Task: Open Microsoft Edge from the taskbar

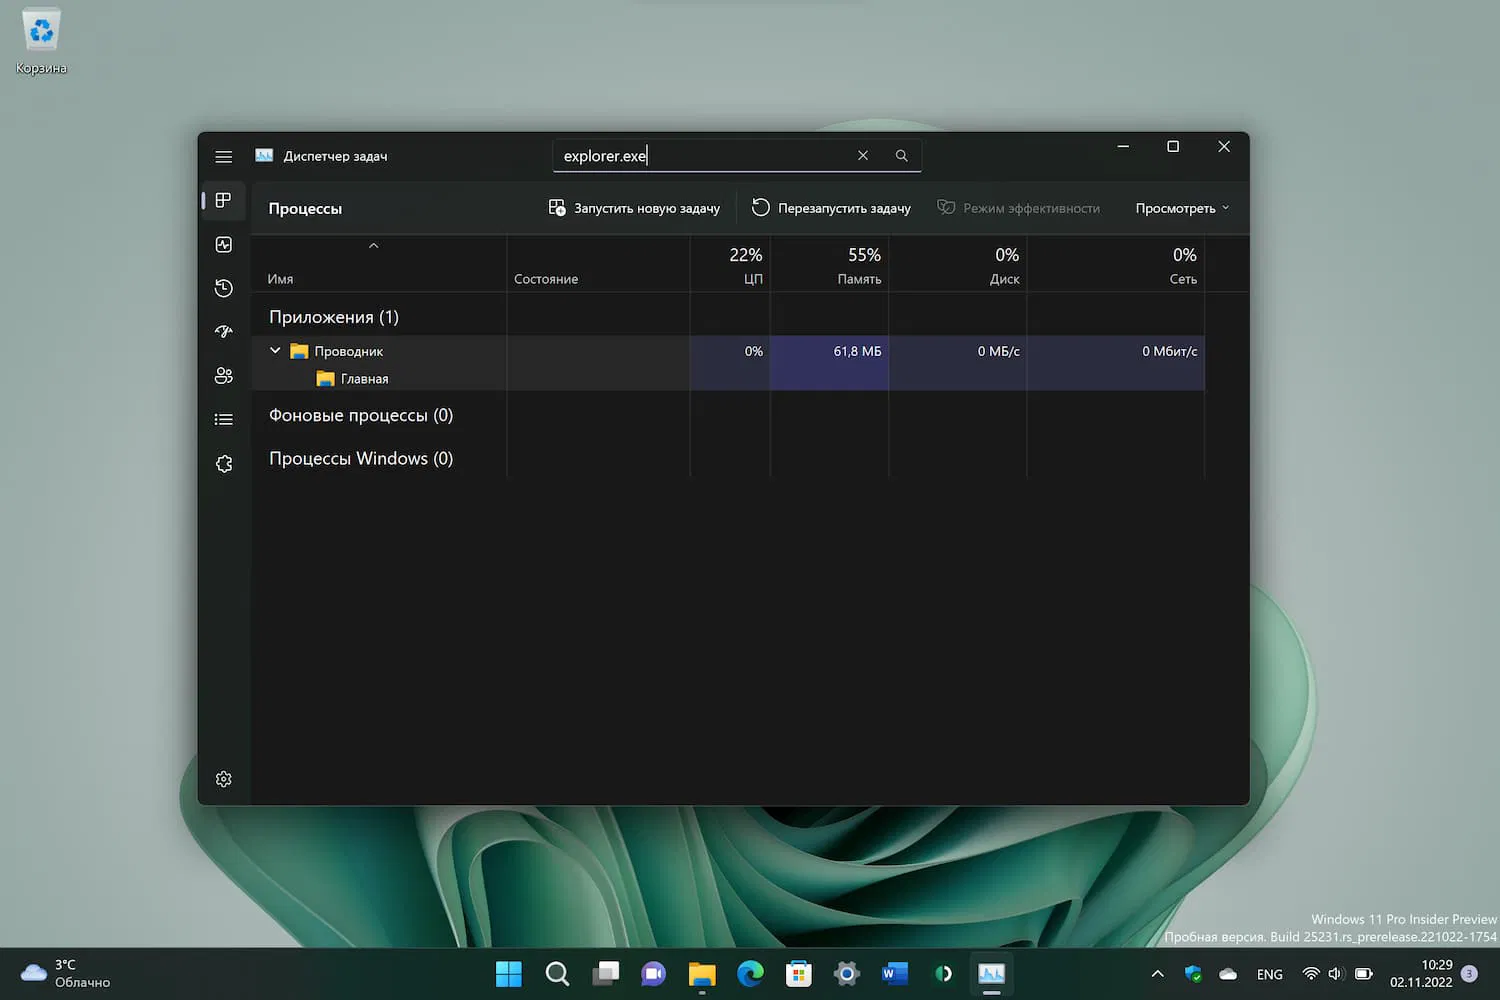Action: [x=750, y=974]
